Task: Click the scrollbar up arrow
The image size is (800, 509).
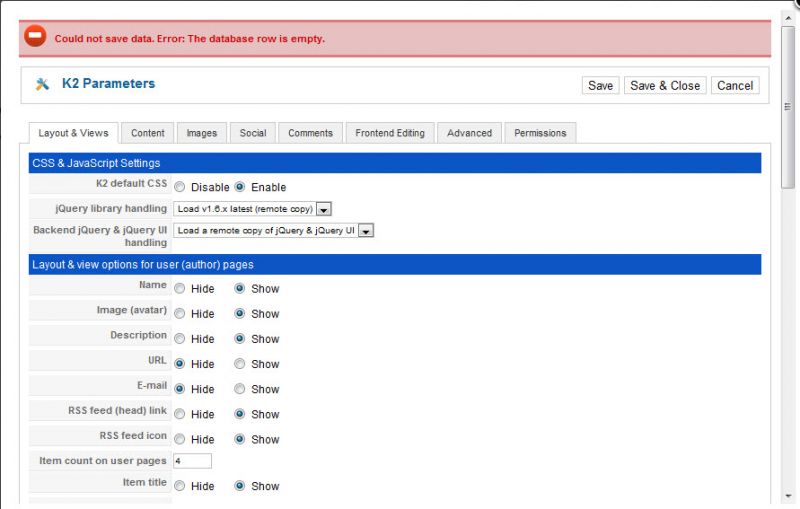Action: click(788, 17)
